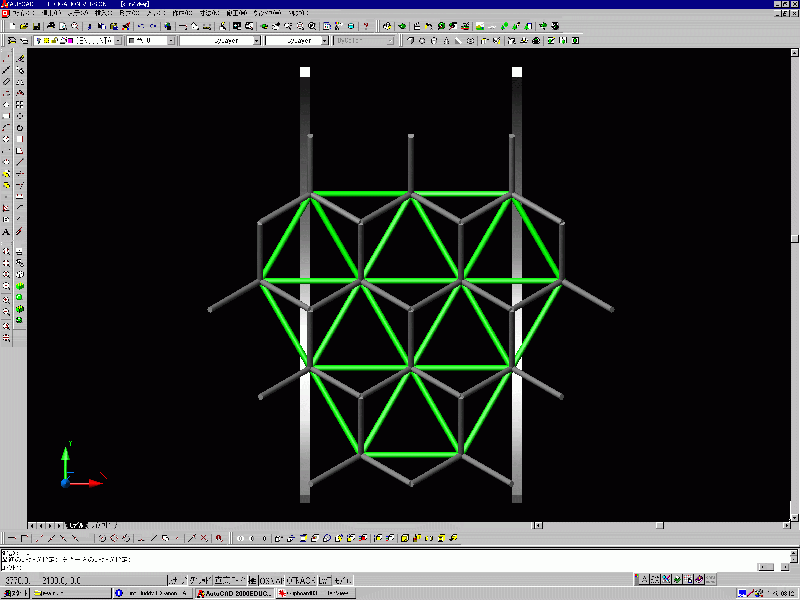Image resolution: width=800 pixels, height=600 pixels.
Task: Click the Plot printer icon
Action: [51, 26]
